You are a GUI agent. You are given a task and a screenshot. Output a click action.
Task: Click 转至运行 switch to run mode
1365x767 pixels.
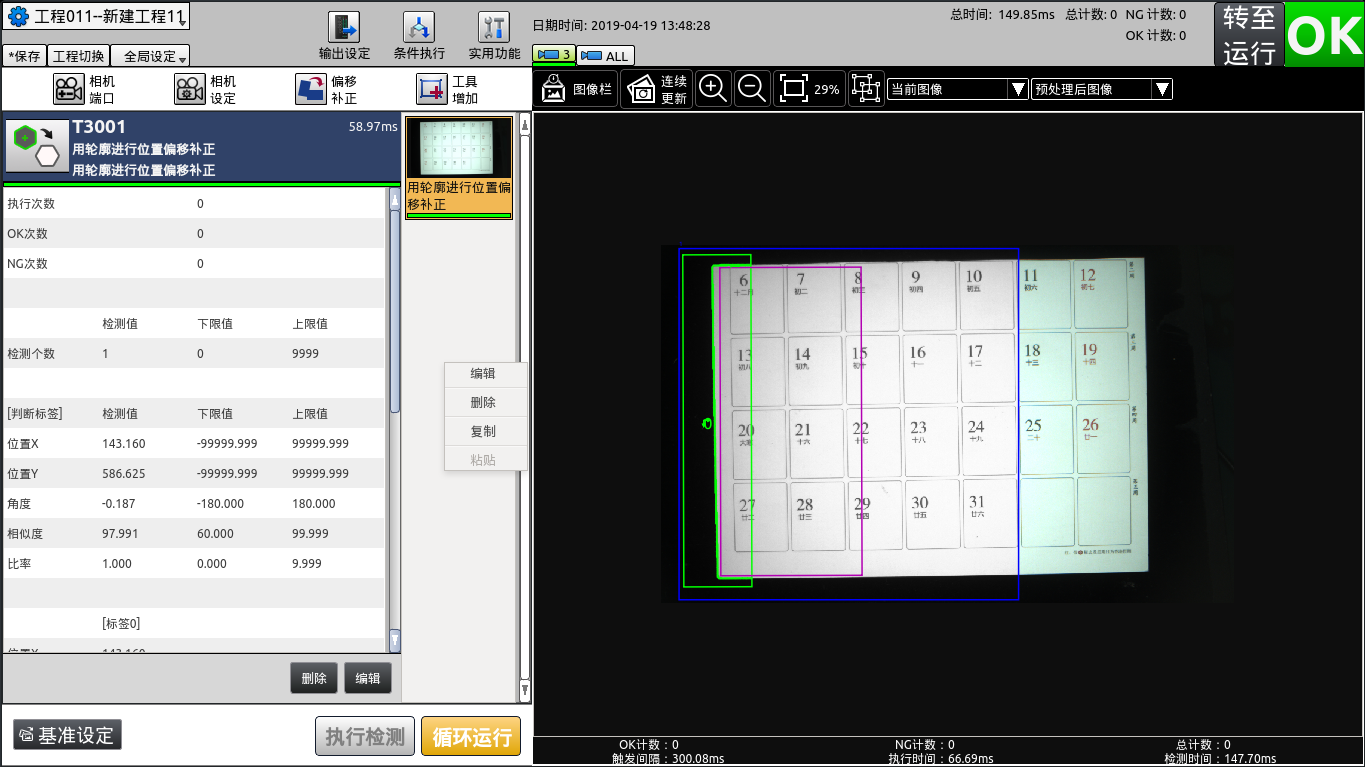[x=1249, y=35]
